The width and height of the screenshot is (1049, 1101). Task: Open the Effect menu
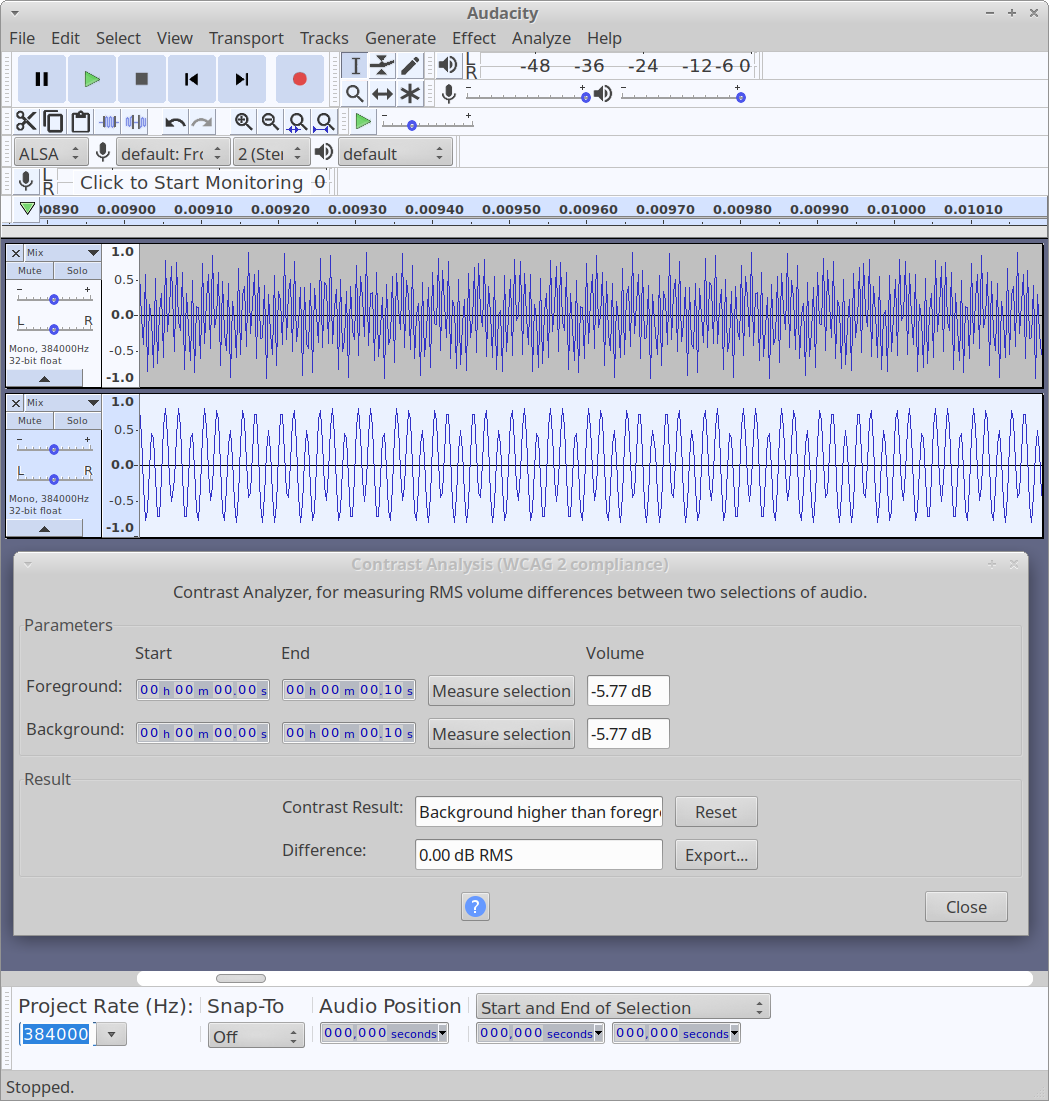(x=473, y=38)
